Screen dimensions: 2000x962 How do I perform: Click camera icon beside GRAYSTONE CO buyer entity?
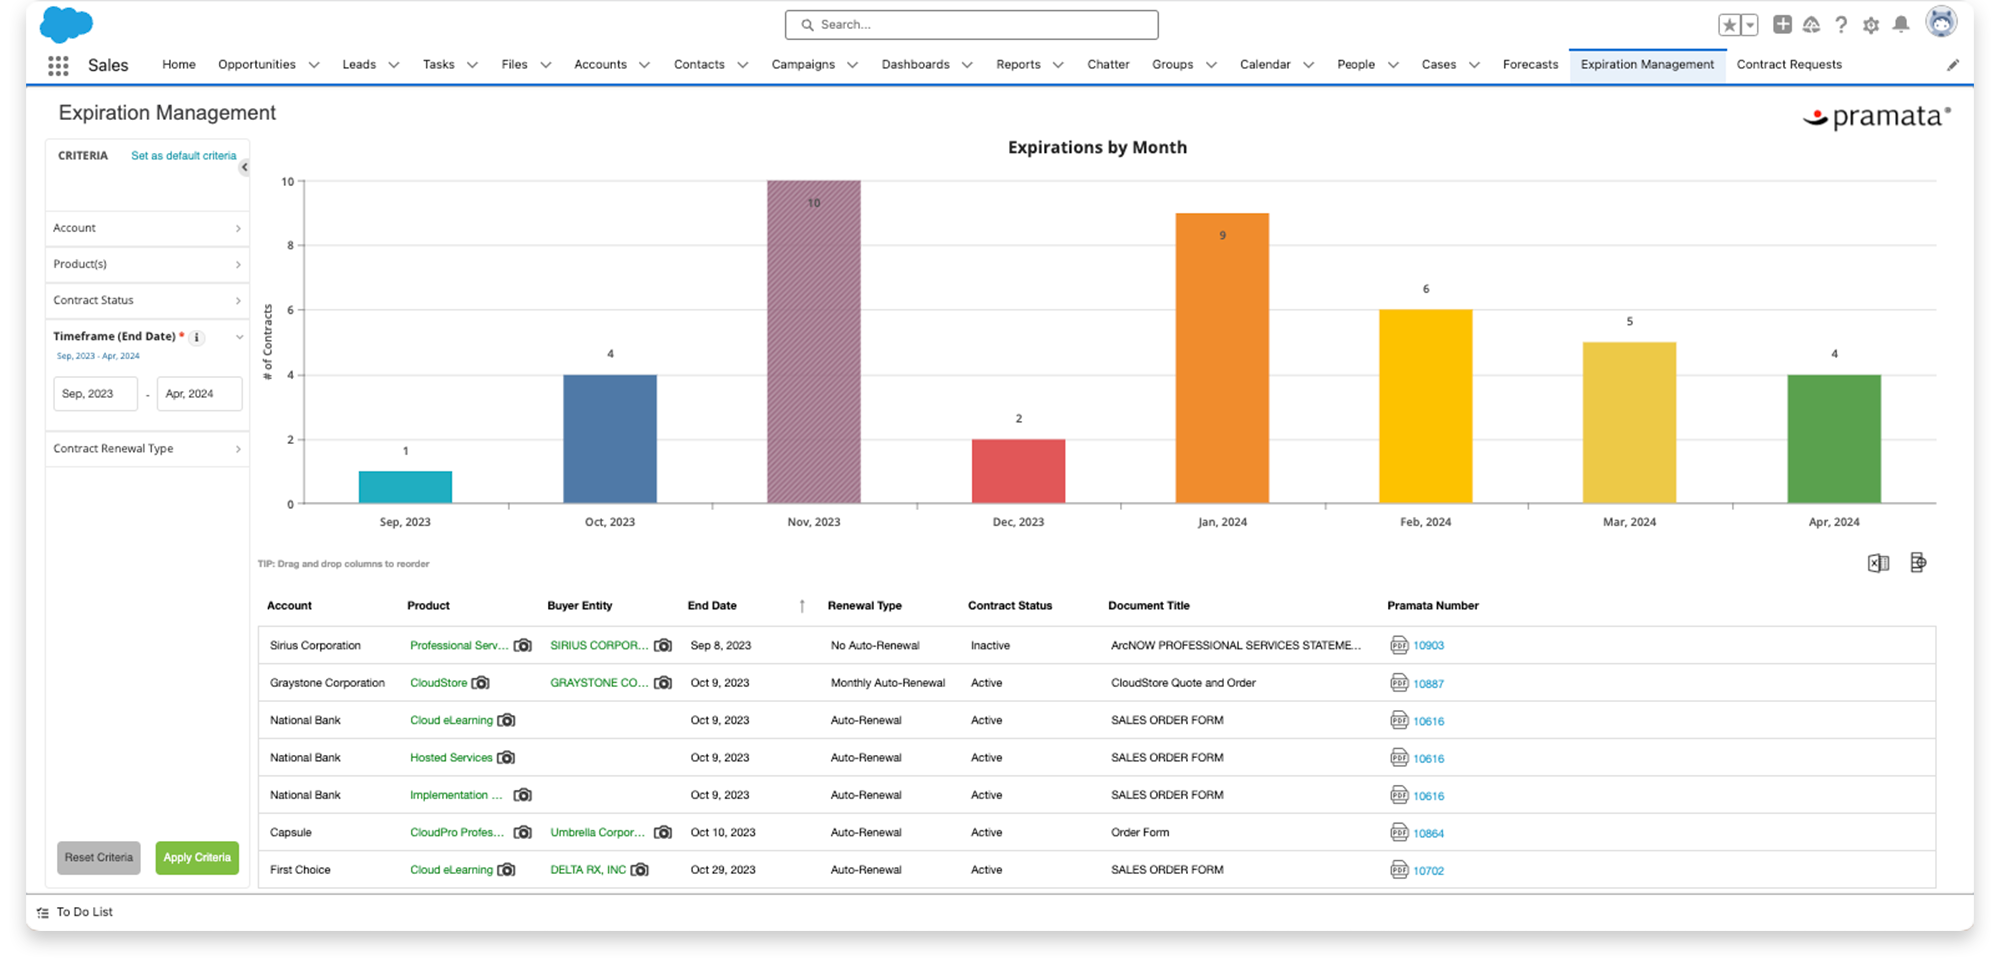click(x=663, y=683)
